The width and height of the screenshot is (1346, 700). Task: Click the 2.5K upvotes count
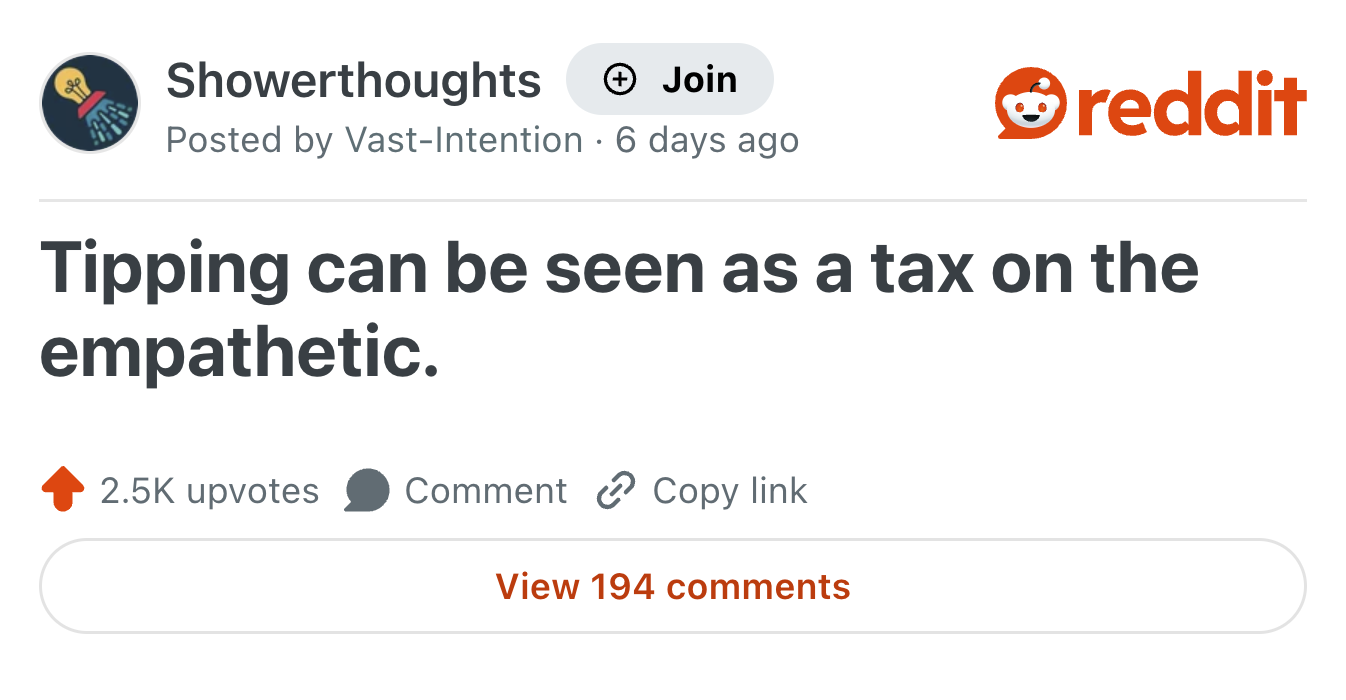(x=210, y=491)
